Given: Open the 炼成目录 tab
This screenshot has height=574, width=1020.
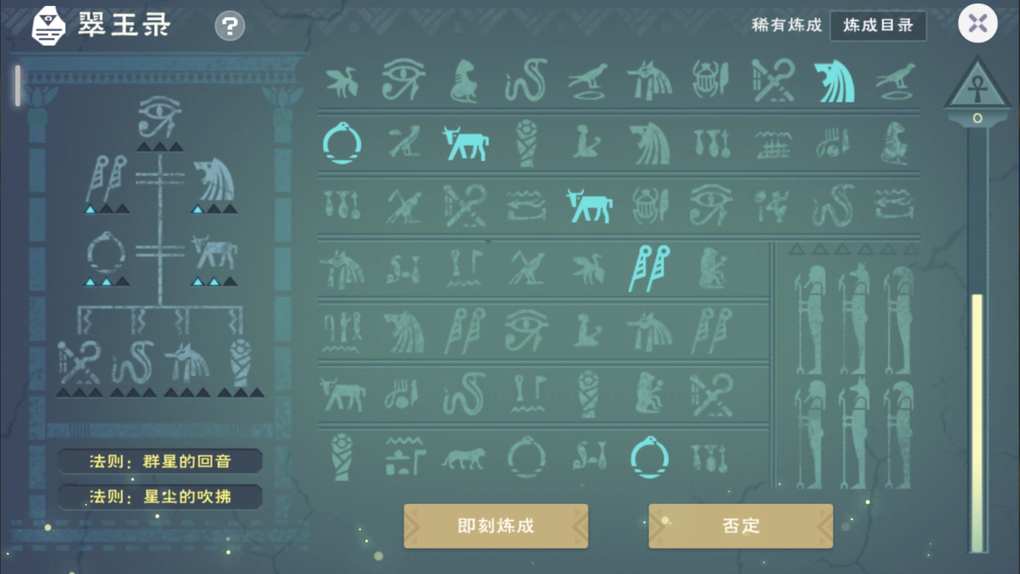Looking at the screenshot, I should tap(878, 25).
